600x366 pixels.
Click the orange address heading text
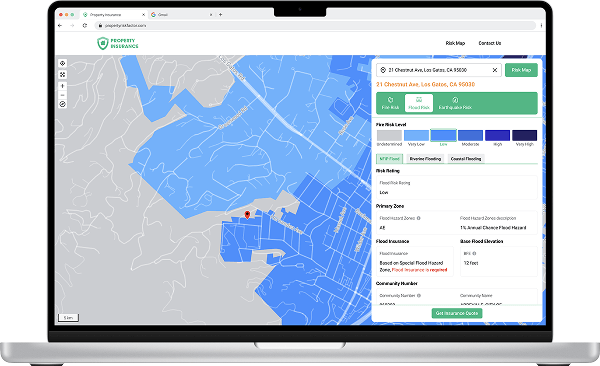point(425,85)
